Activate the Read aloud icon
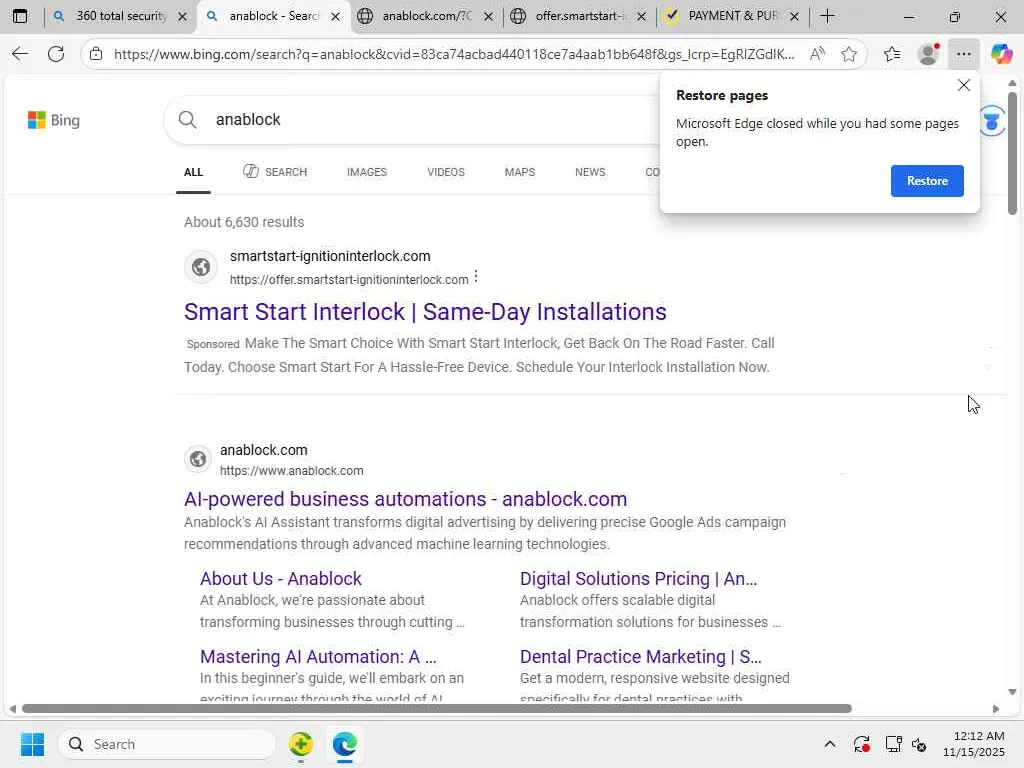 [816, 54]
